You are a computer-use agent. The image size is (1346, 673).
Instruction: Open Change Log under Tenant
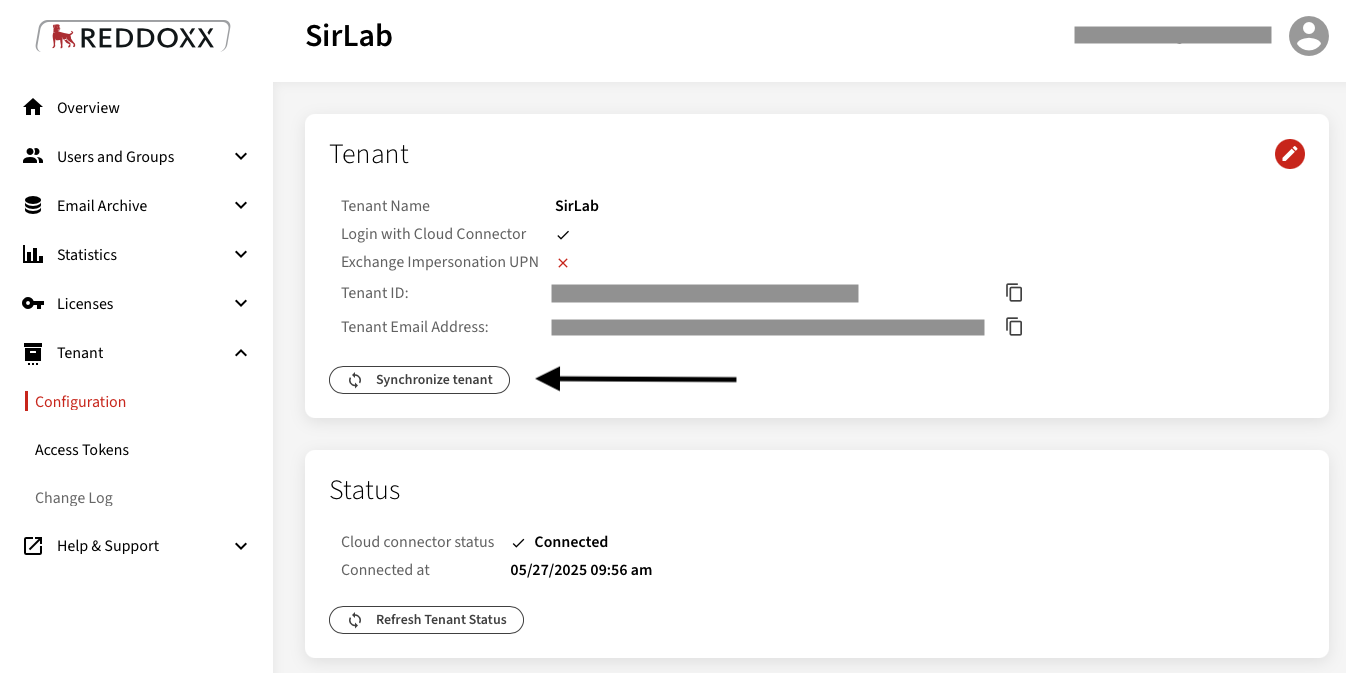click(x=74, y=497)
